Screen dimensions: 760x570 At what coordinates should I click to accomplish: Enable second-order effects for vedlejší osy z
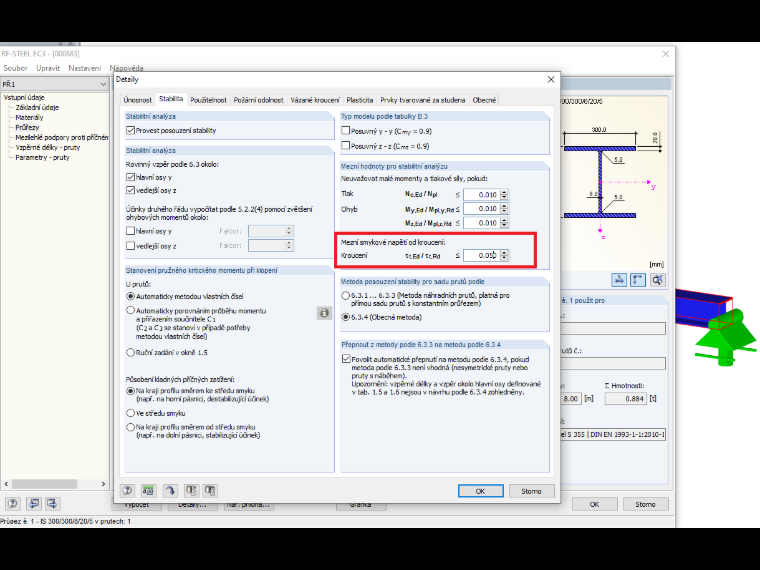[x=130, y=246]
